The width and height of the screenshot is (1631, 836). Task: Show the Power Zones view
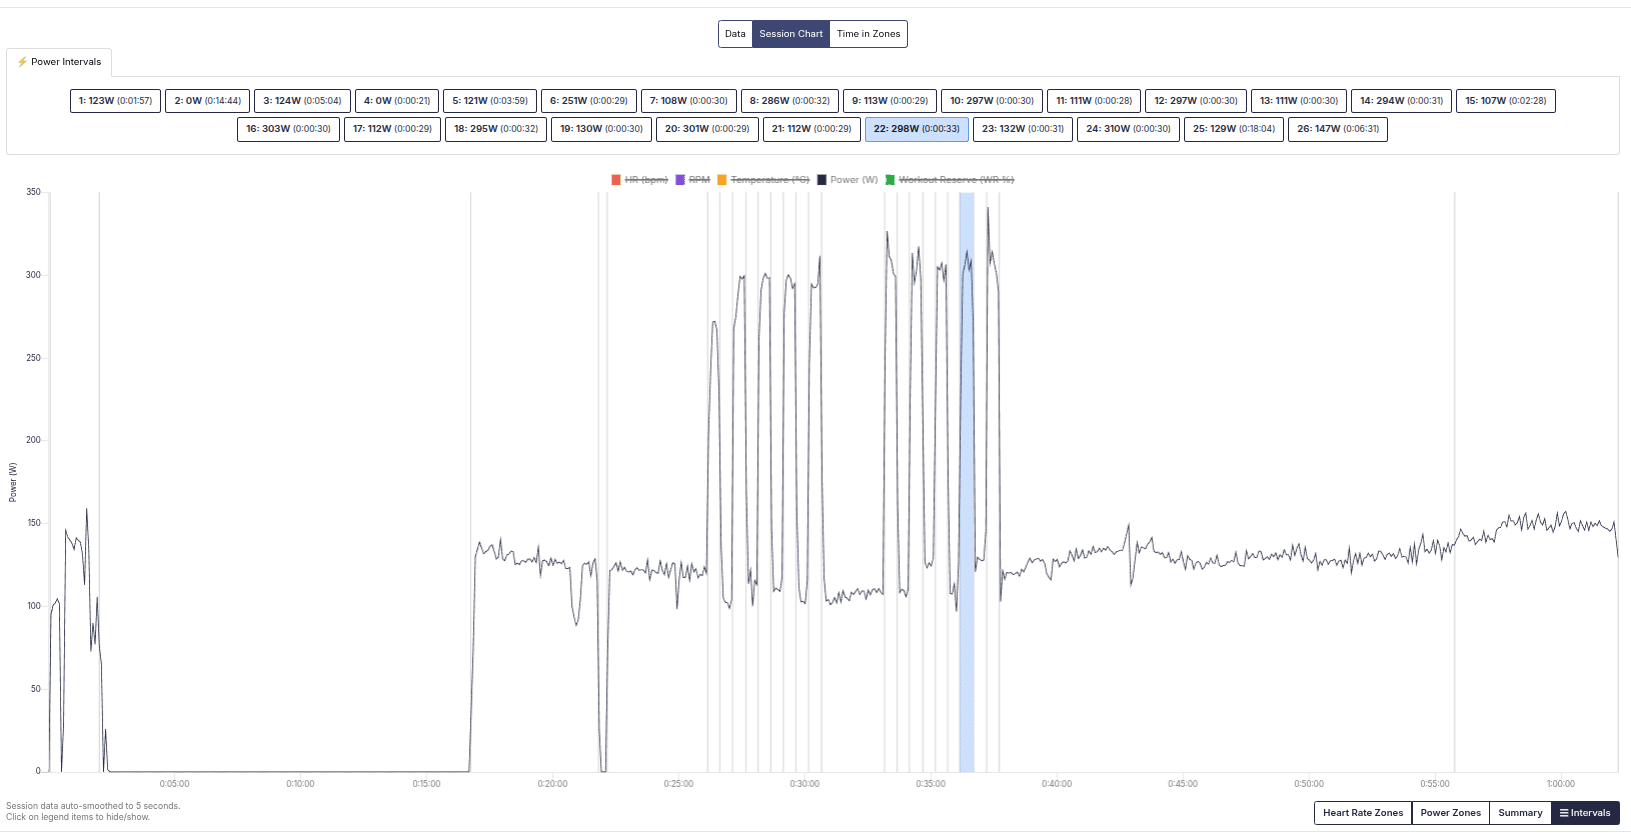pyautogui.click(x=1450, y=813)
